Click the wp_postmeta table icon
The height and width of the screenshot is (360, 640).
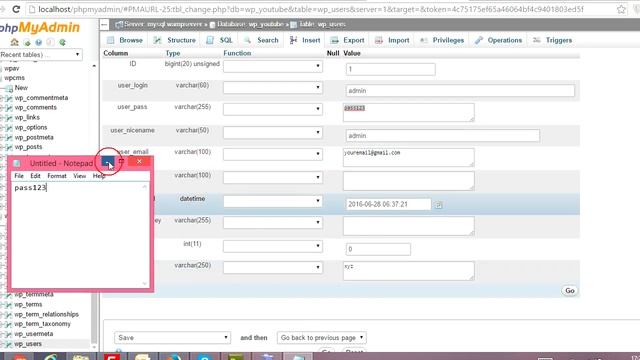(x=9, y=138)
